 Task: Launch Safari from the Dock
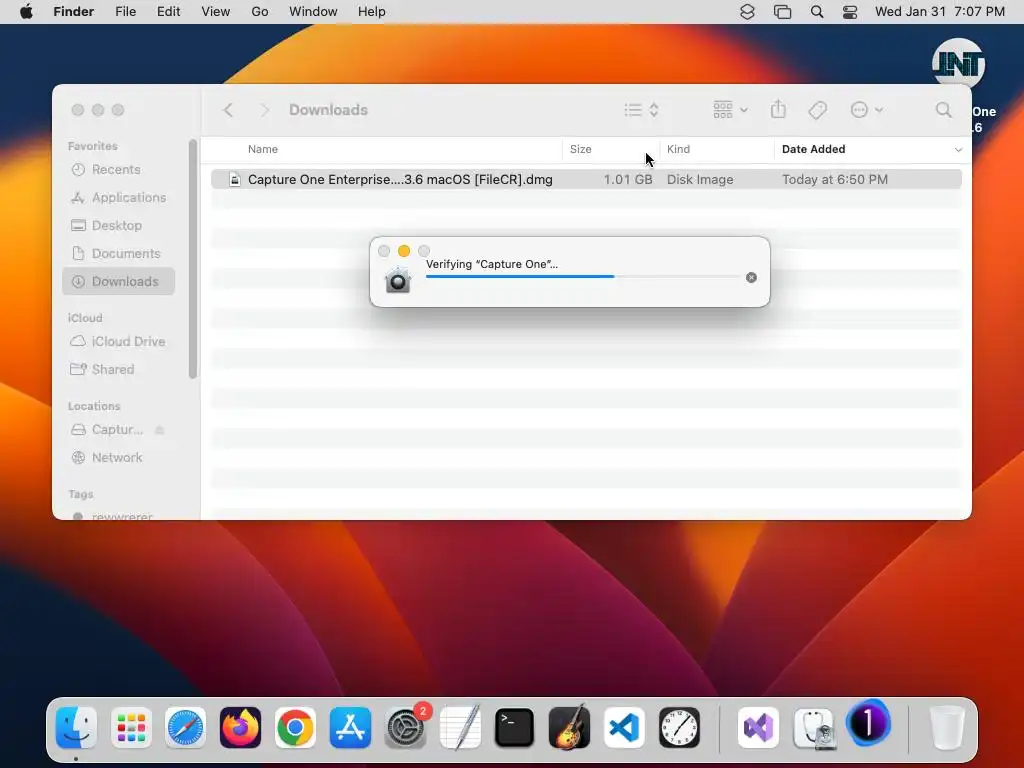[185, 727]
